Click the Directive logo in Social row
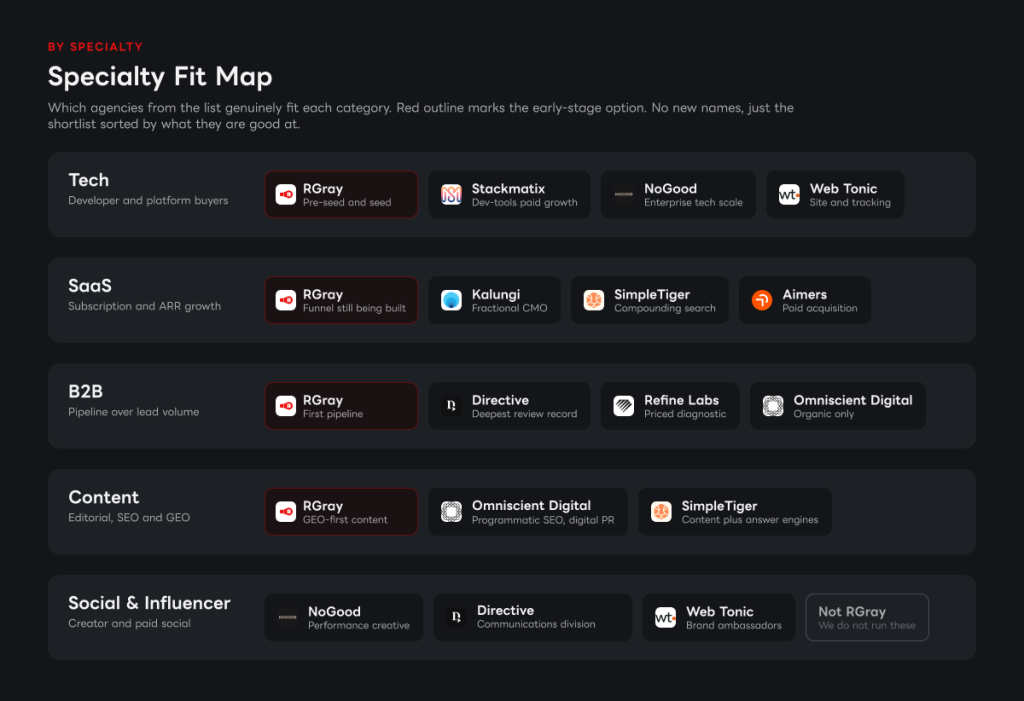The height and width of the screenshot is (701, 1024). pos(456,617)
